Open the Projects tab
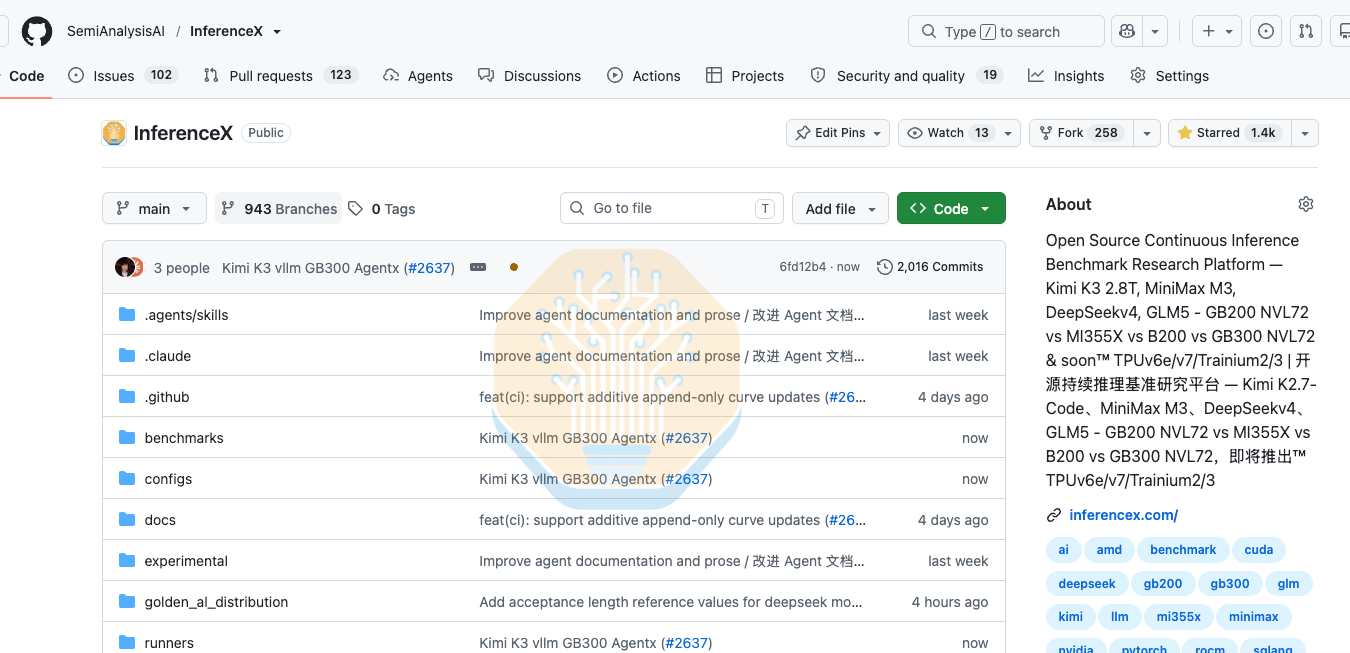This screenshot has height=653, width=1350. pyautogui.click(x=745, y=76)
